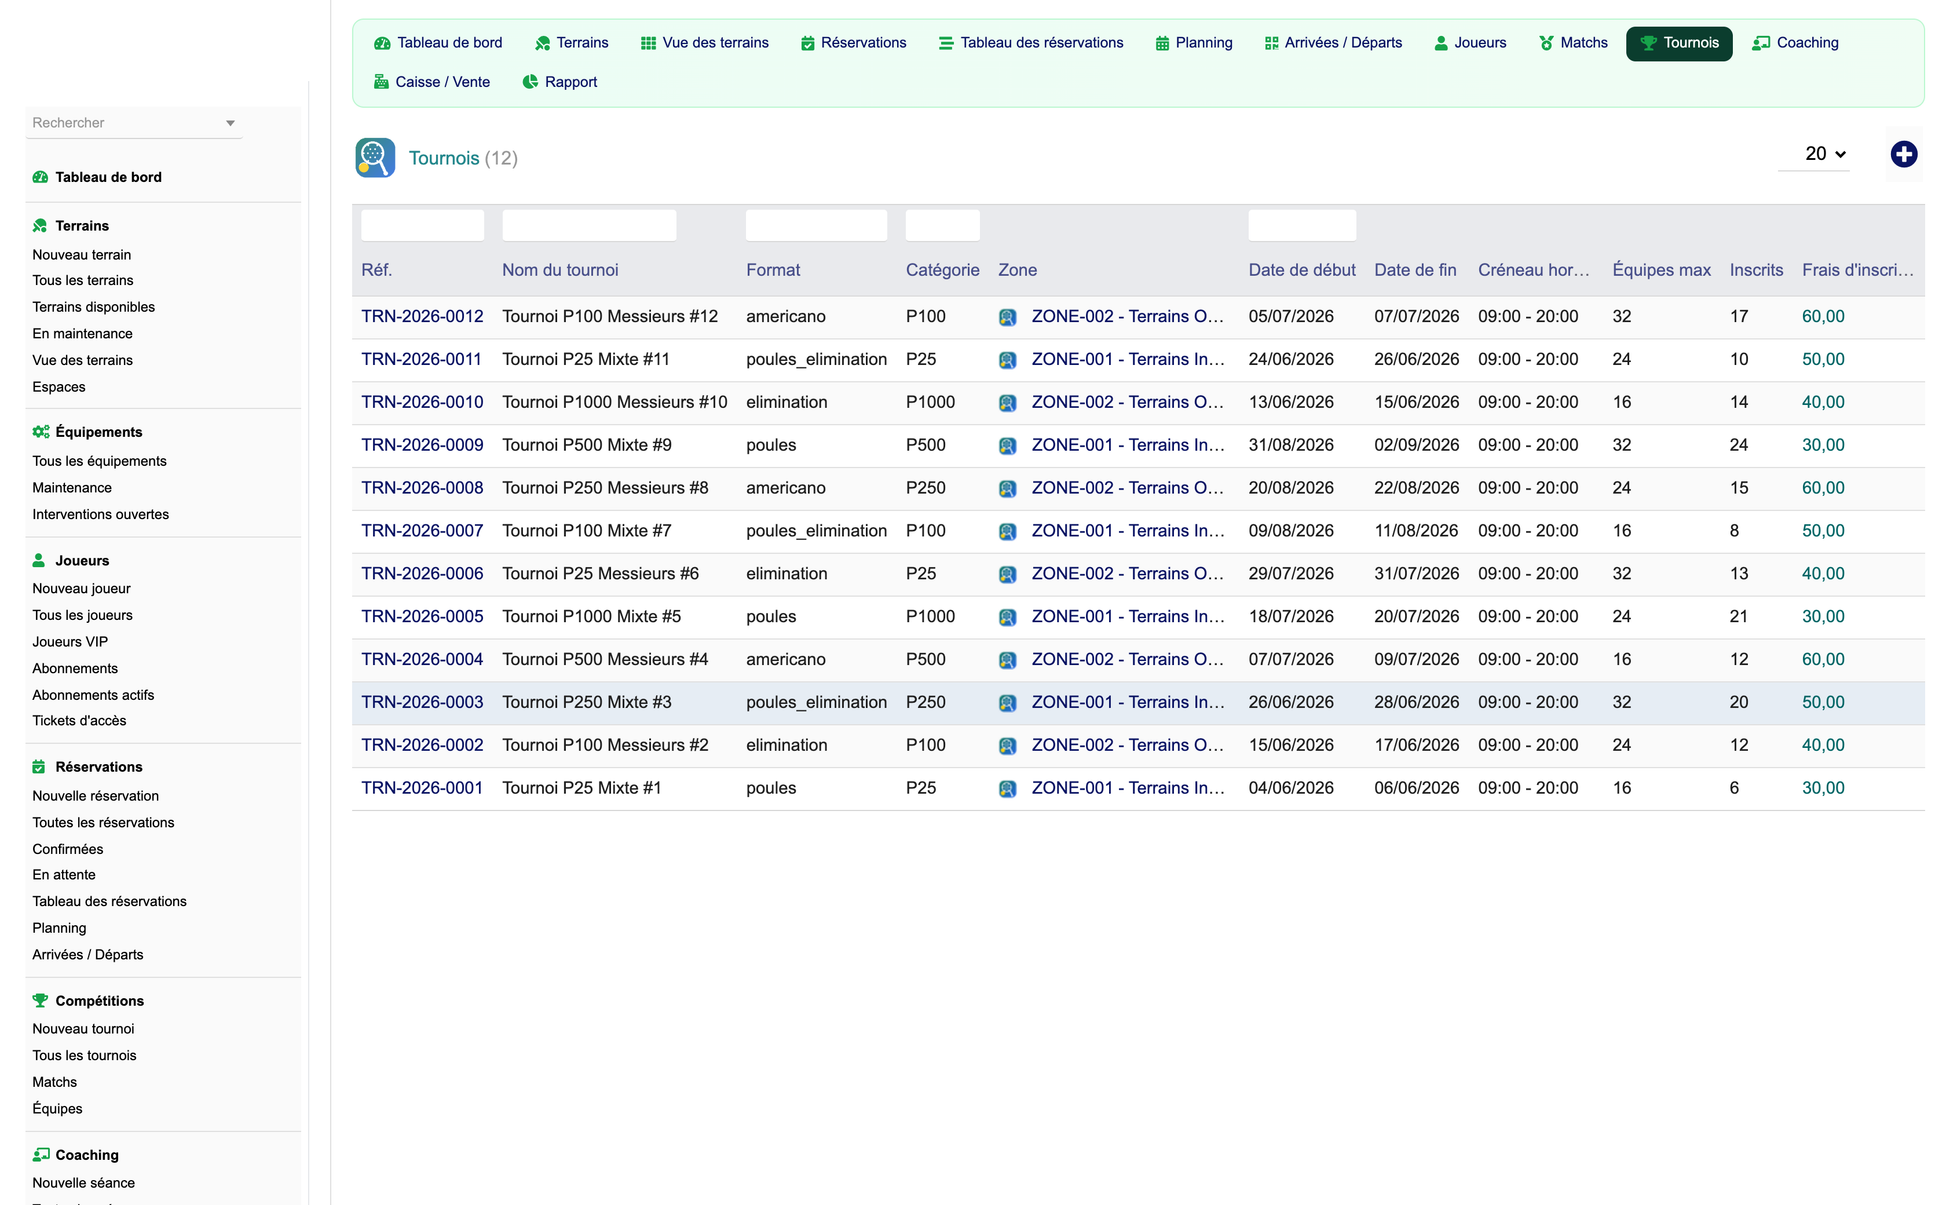This screenshot has width=1946, height=1205.
Task: Click sidebar Joueurs person icon
Action: [39, 561]
